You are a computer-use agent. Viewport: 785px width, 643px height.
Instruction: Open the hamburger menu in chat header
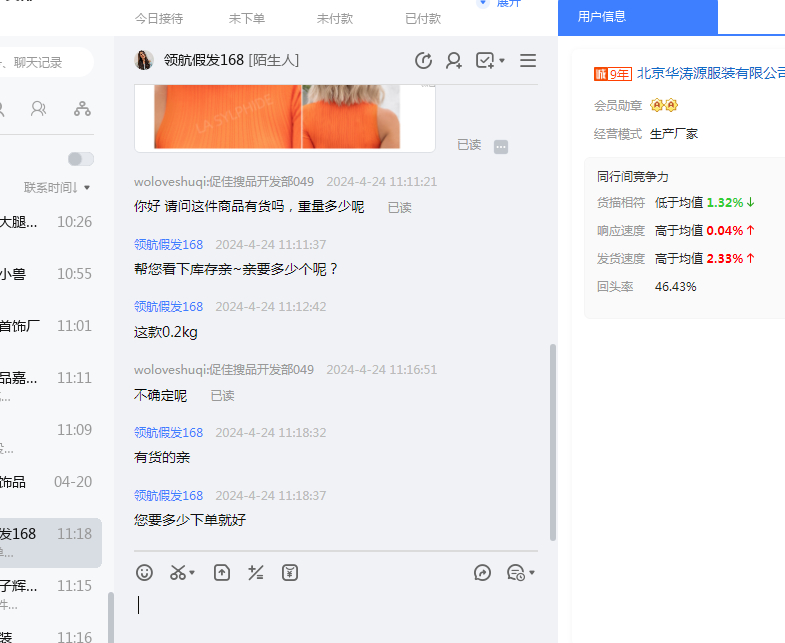pos(528,61)
